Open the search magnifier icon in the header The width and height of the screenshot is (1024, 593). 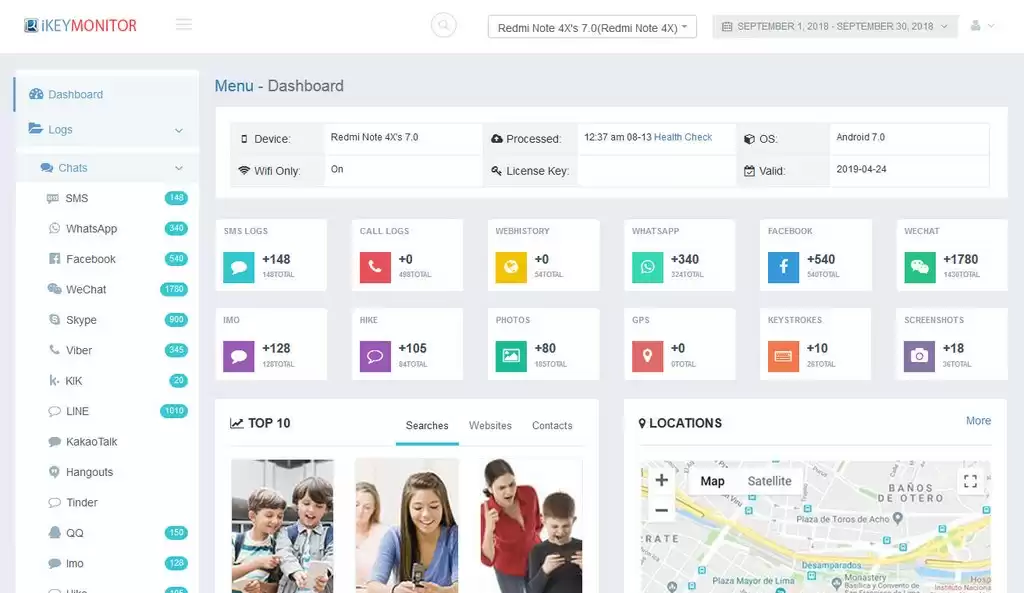(x=443, y=24)
